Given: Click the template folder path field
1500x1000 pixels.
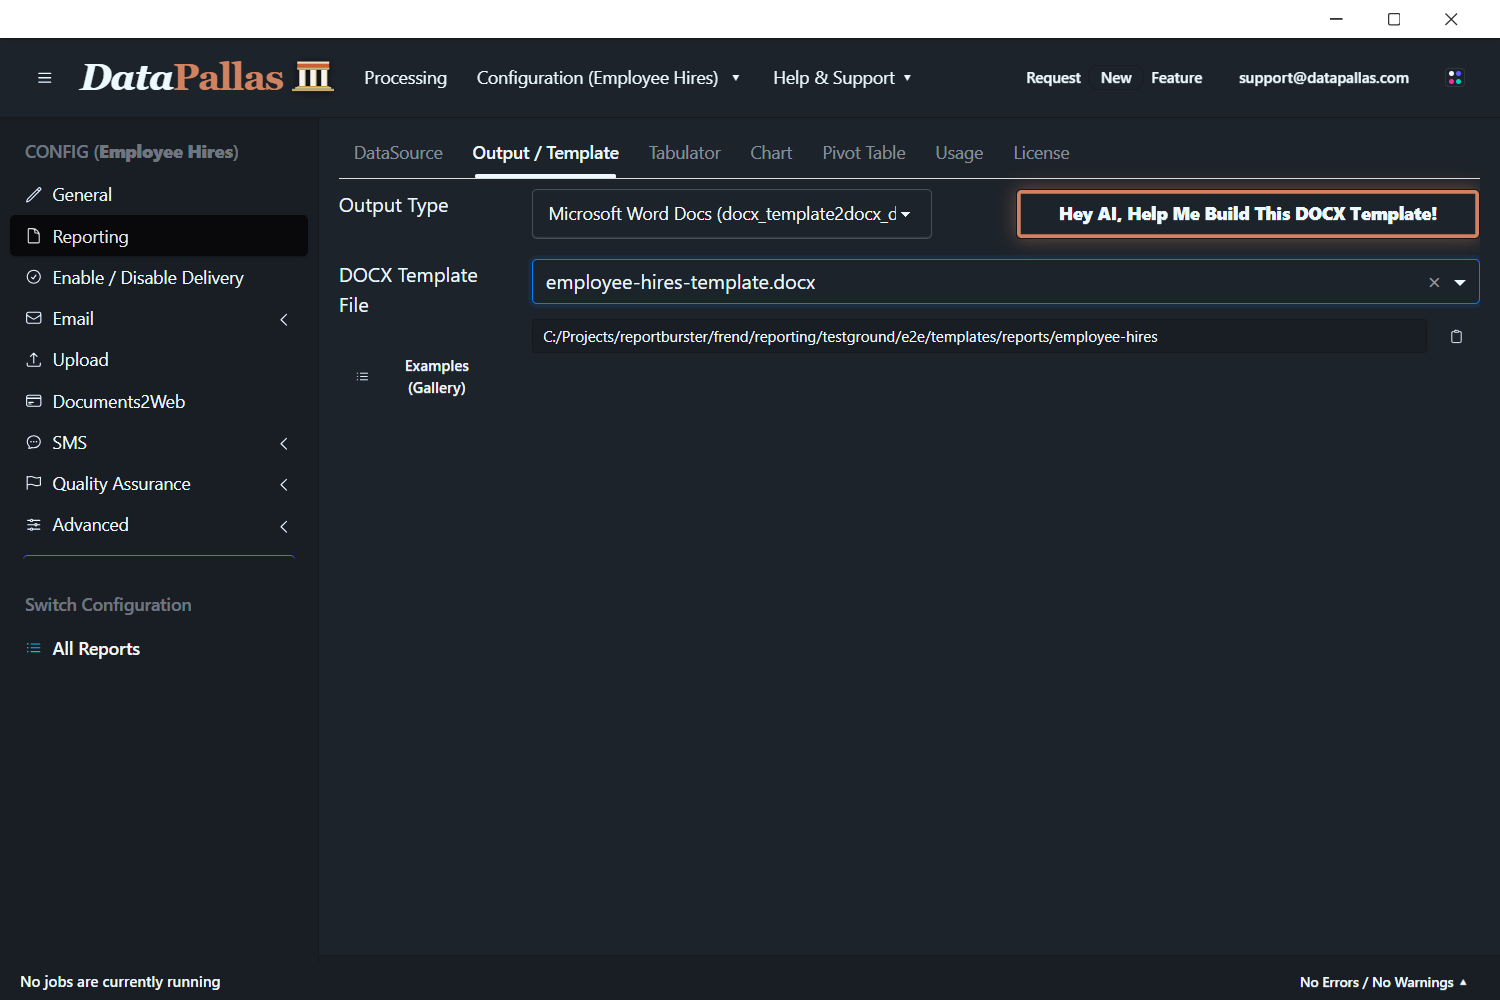Looking at the screenshot, I should coord(979,337).
